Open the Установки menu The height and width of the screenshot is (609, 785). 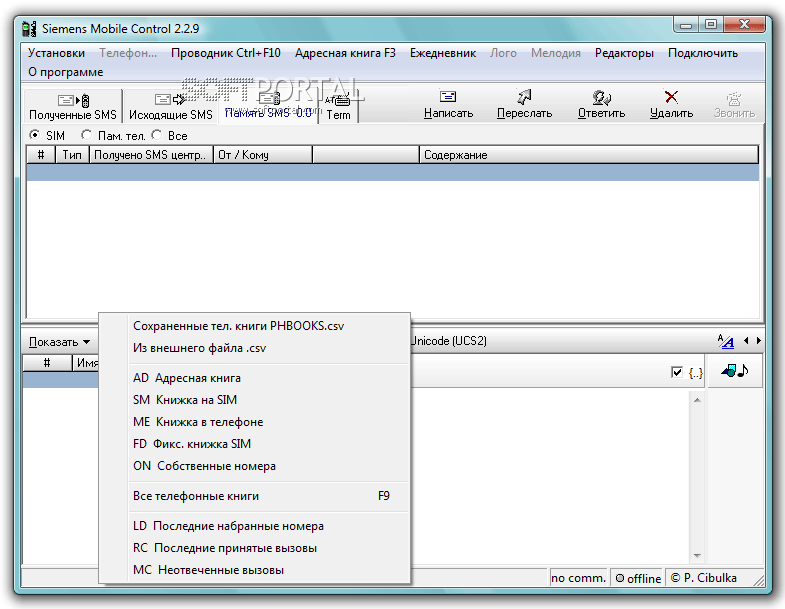point(56,53)
